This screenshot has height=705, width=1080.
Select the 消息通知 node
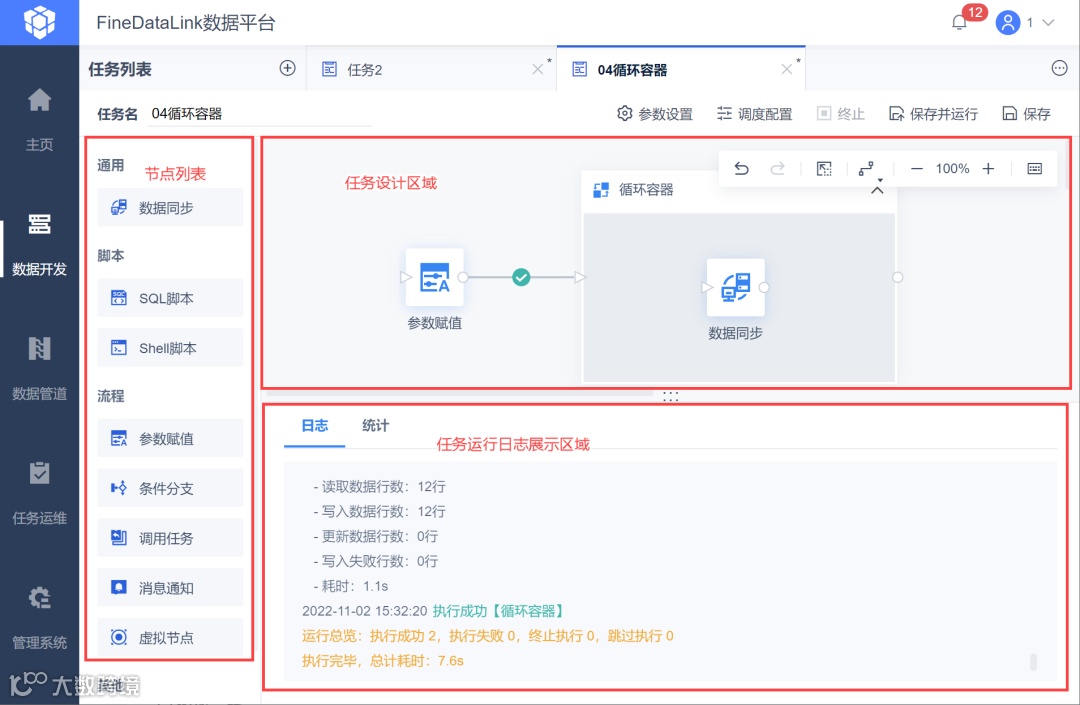[x=170, y=587]
